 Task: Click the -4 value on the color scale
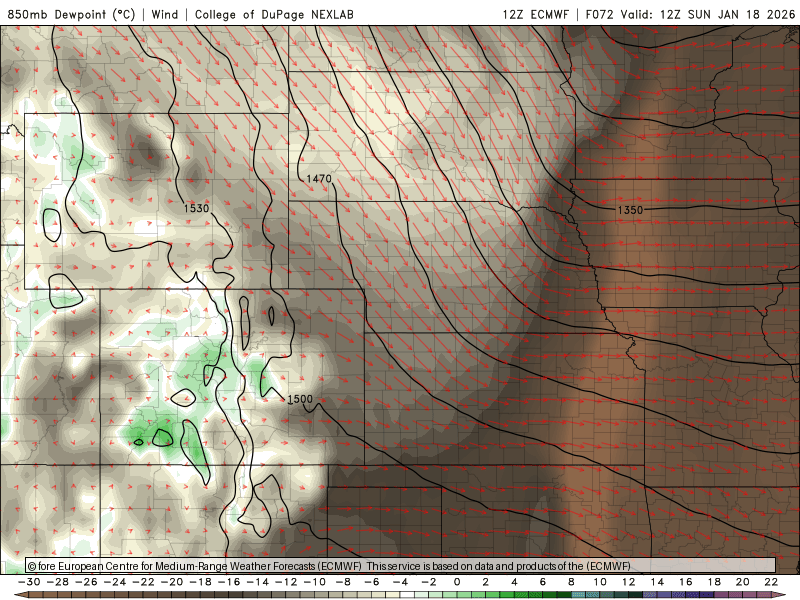point(401,582)
